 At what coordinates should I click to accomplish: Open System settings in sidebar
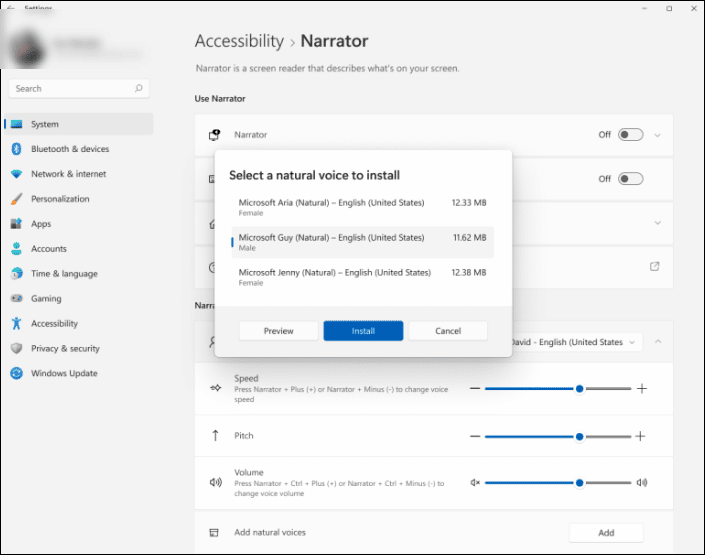point(79,124)
